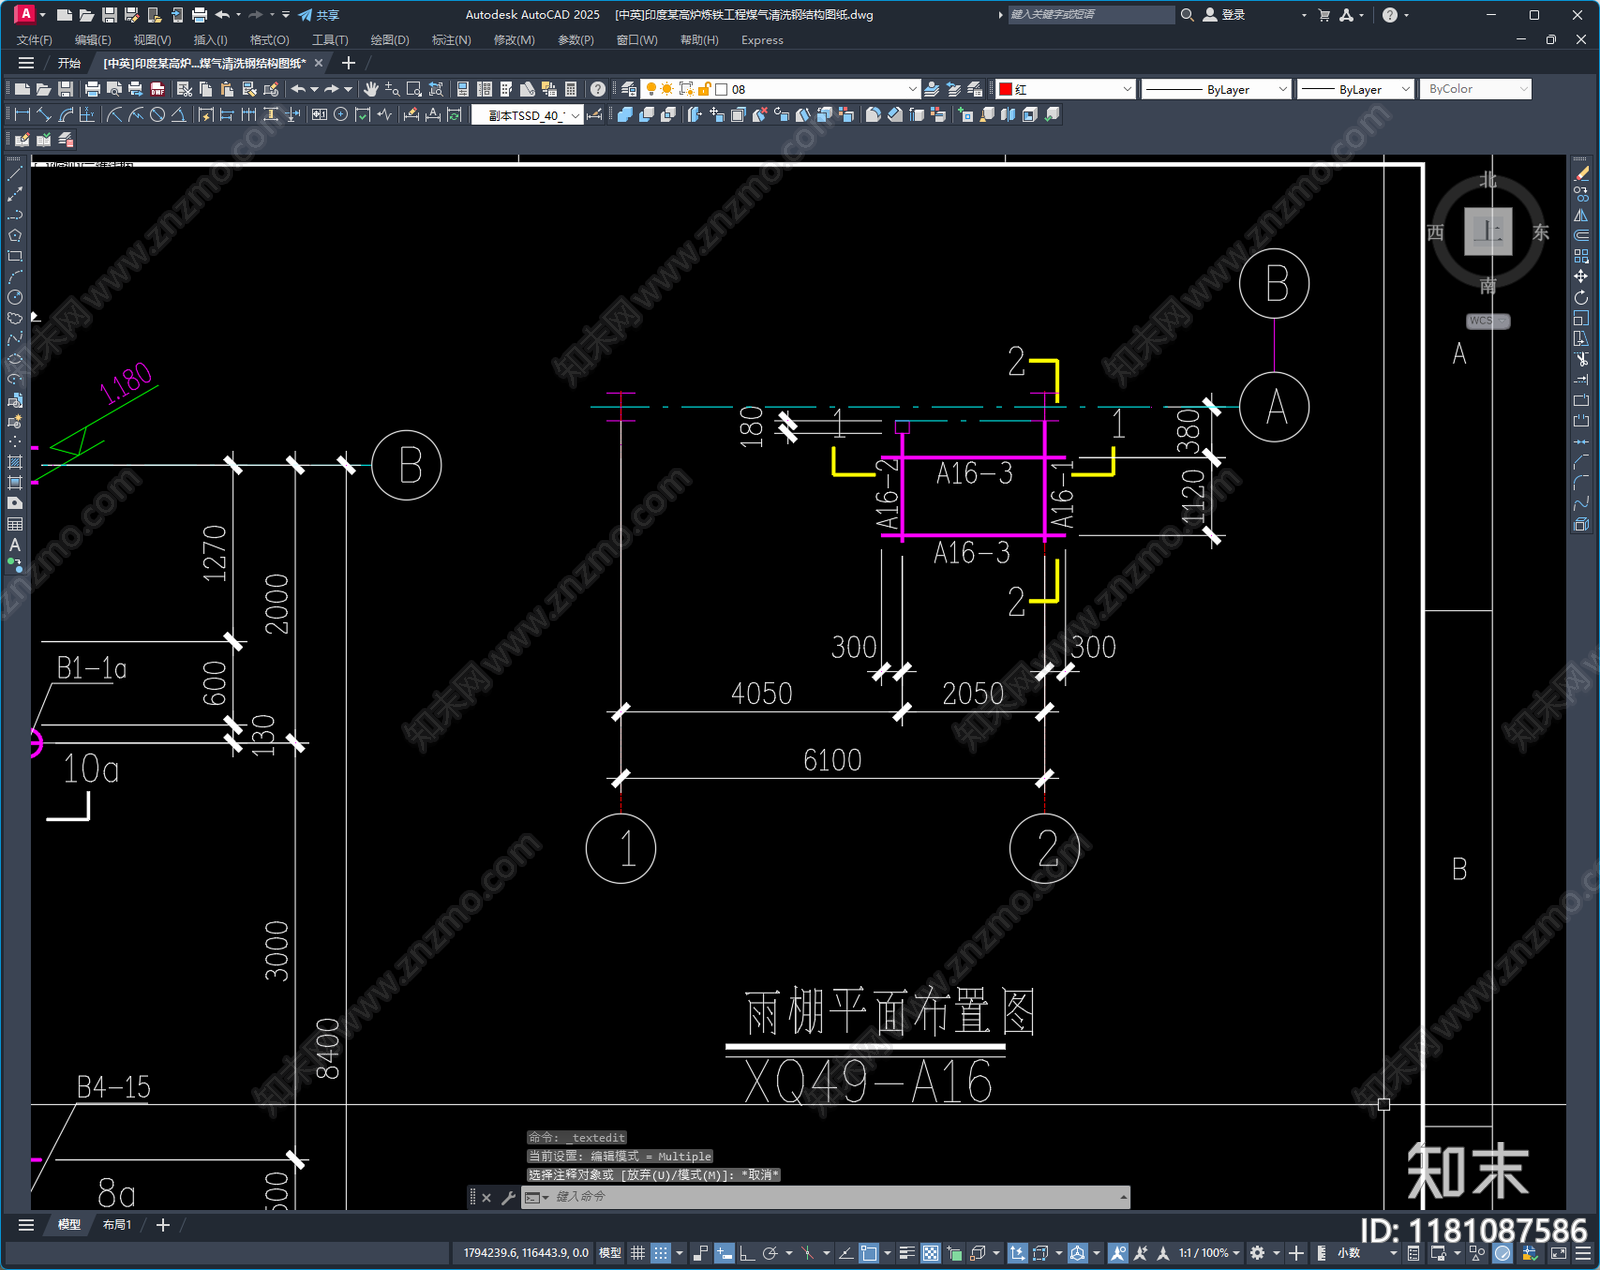
Task: Open the first ByLayer linetype dropdown
Action: click(1283, 89)
